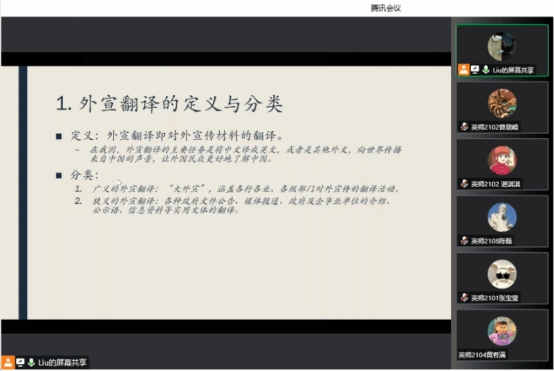Select the white statue avatar of 英师2108

click(502, 217)
